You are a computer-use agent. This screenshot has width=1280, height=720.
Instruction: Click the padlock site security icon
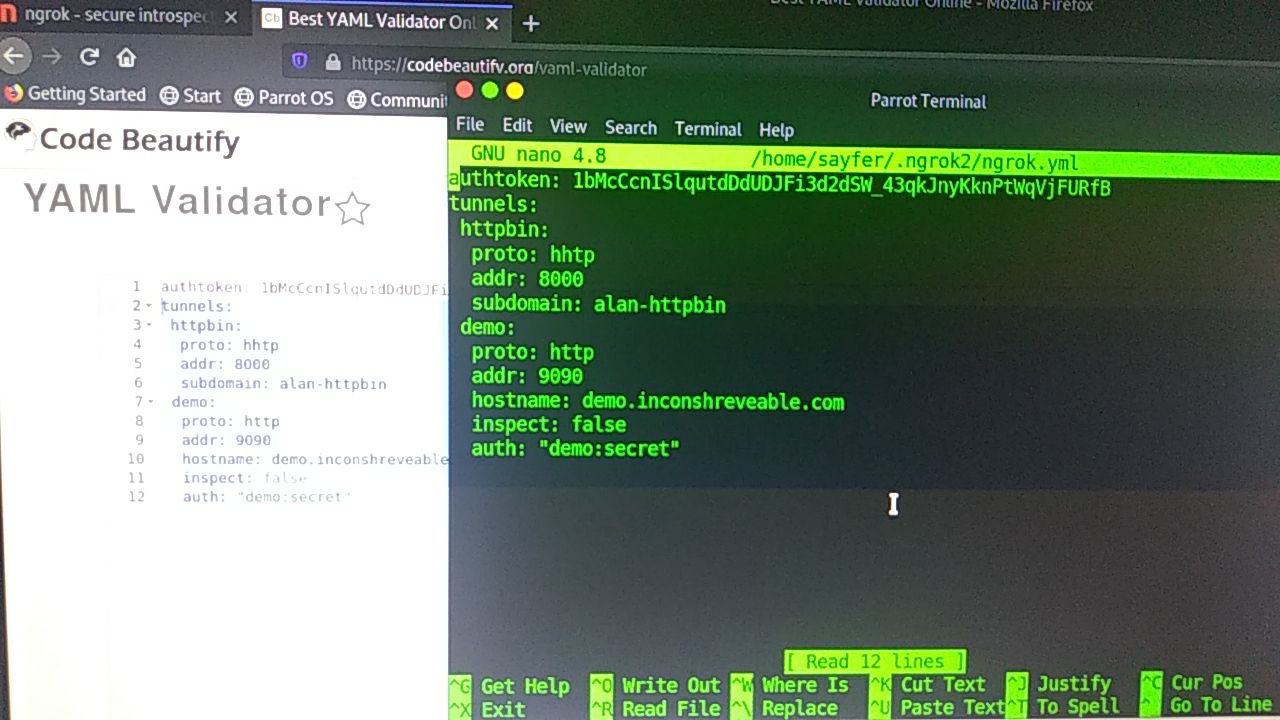(x=333, y=62)
